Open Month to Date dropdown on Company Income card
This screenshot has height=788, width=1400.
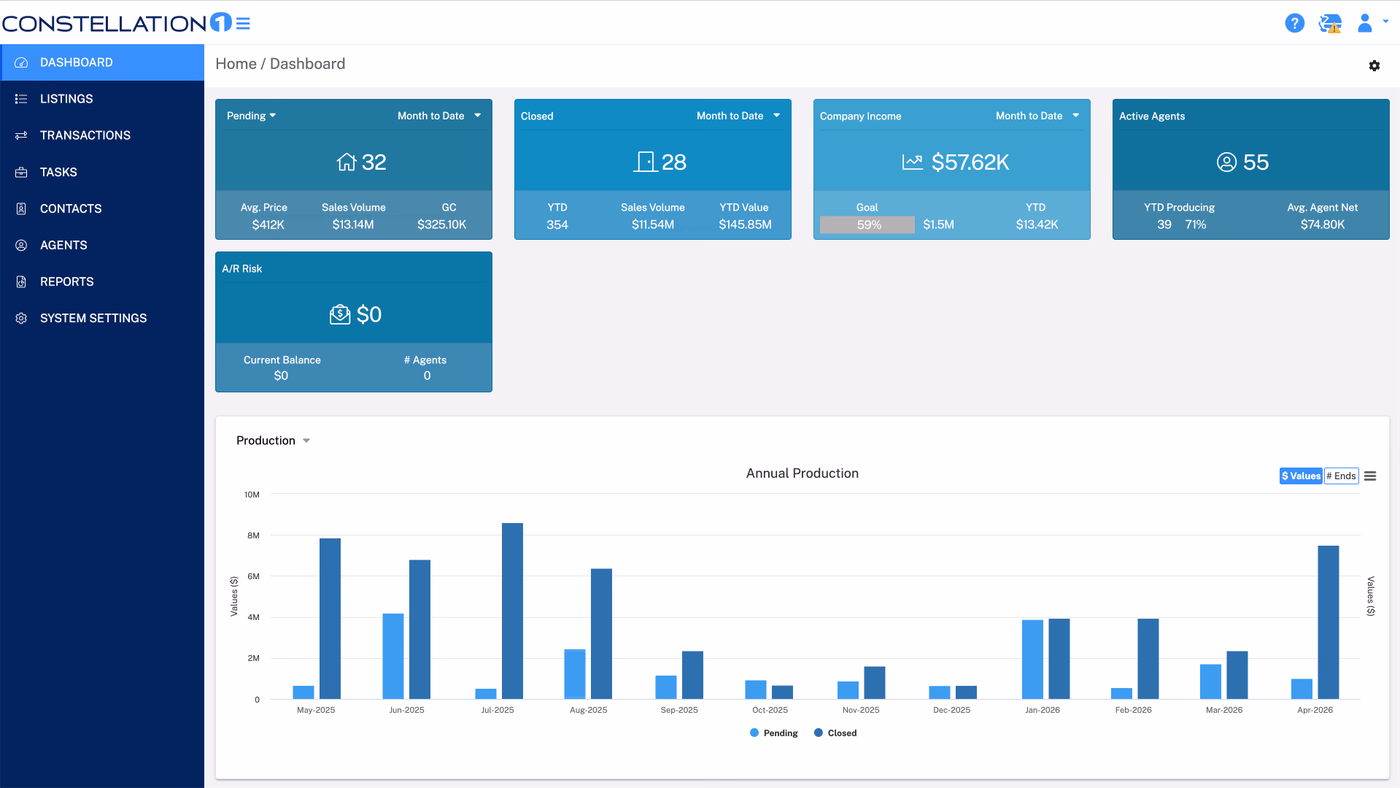pos(1037,116)
